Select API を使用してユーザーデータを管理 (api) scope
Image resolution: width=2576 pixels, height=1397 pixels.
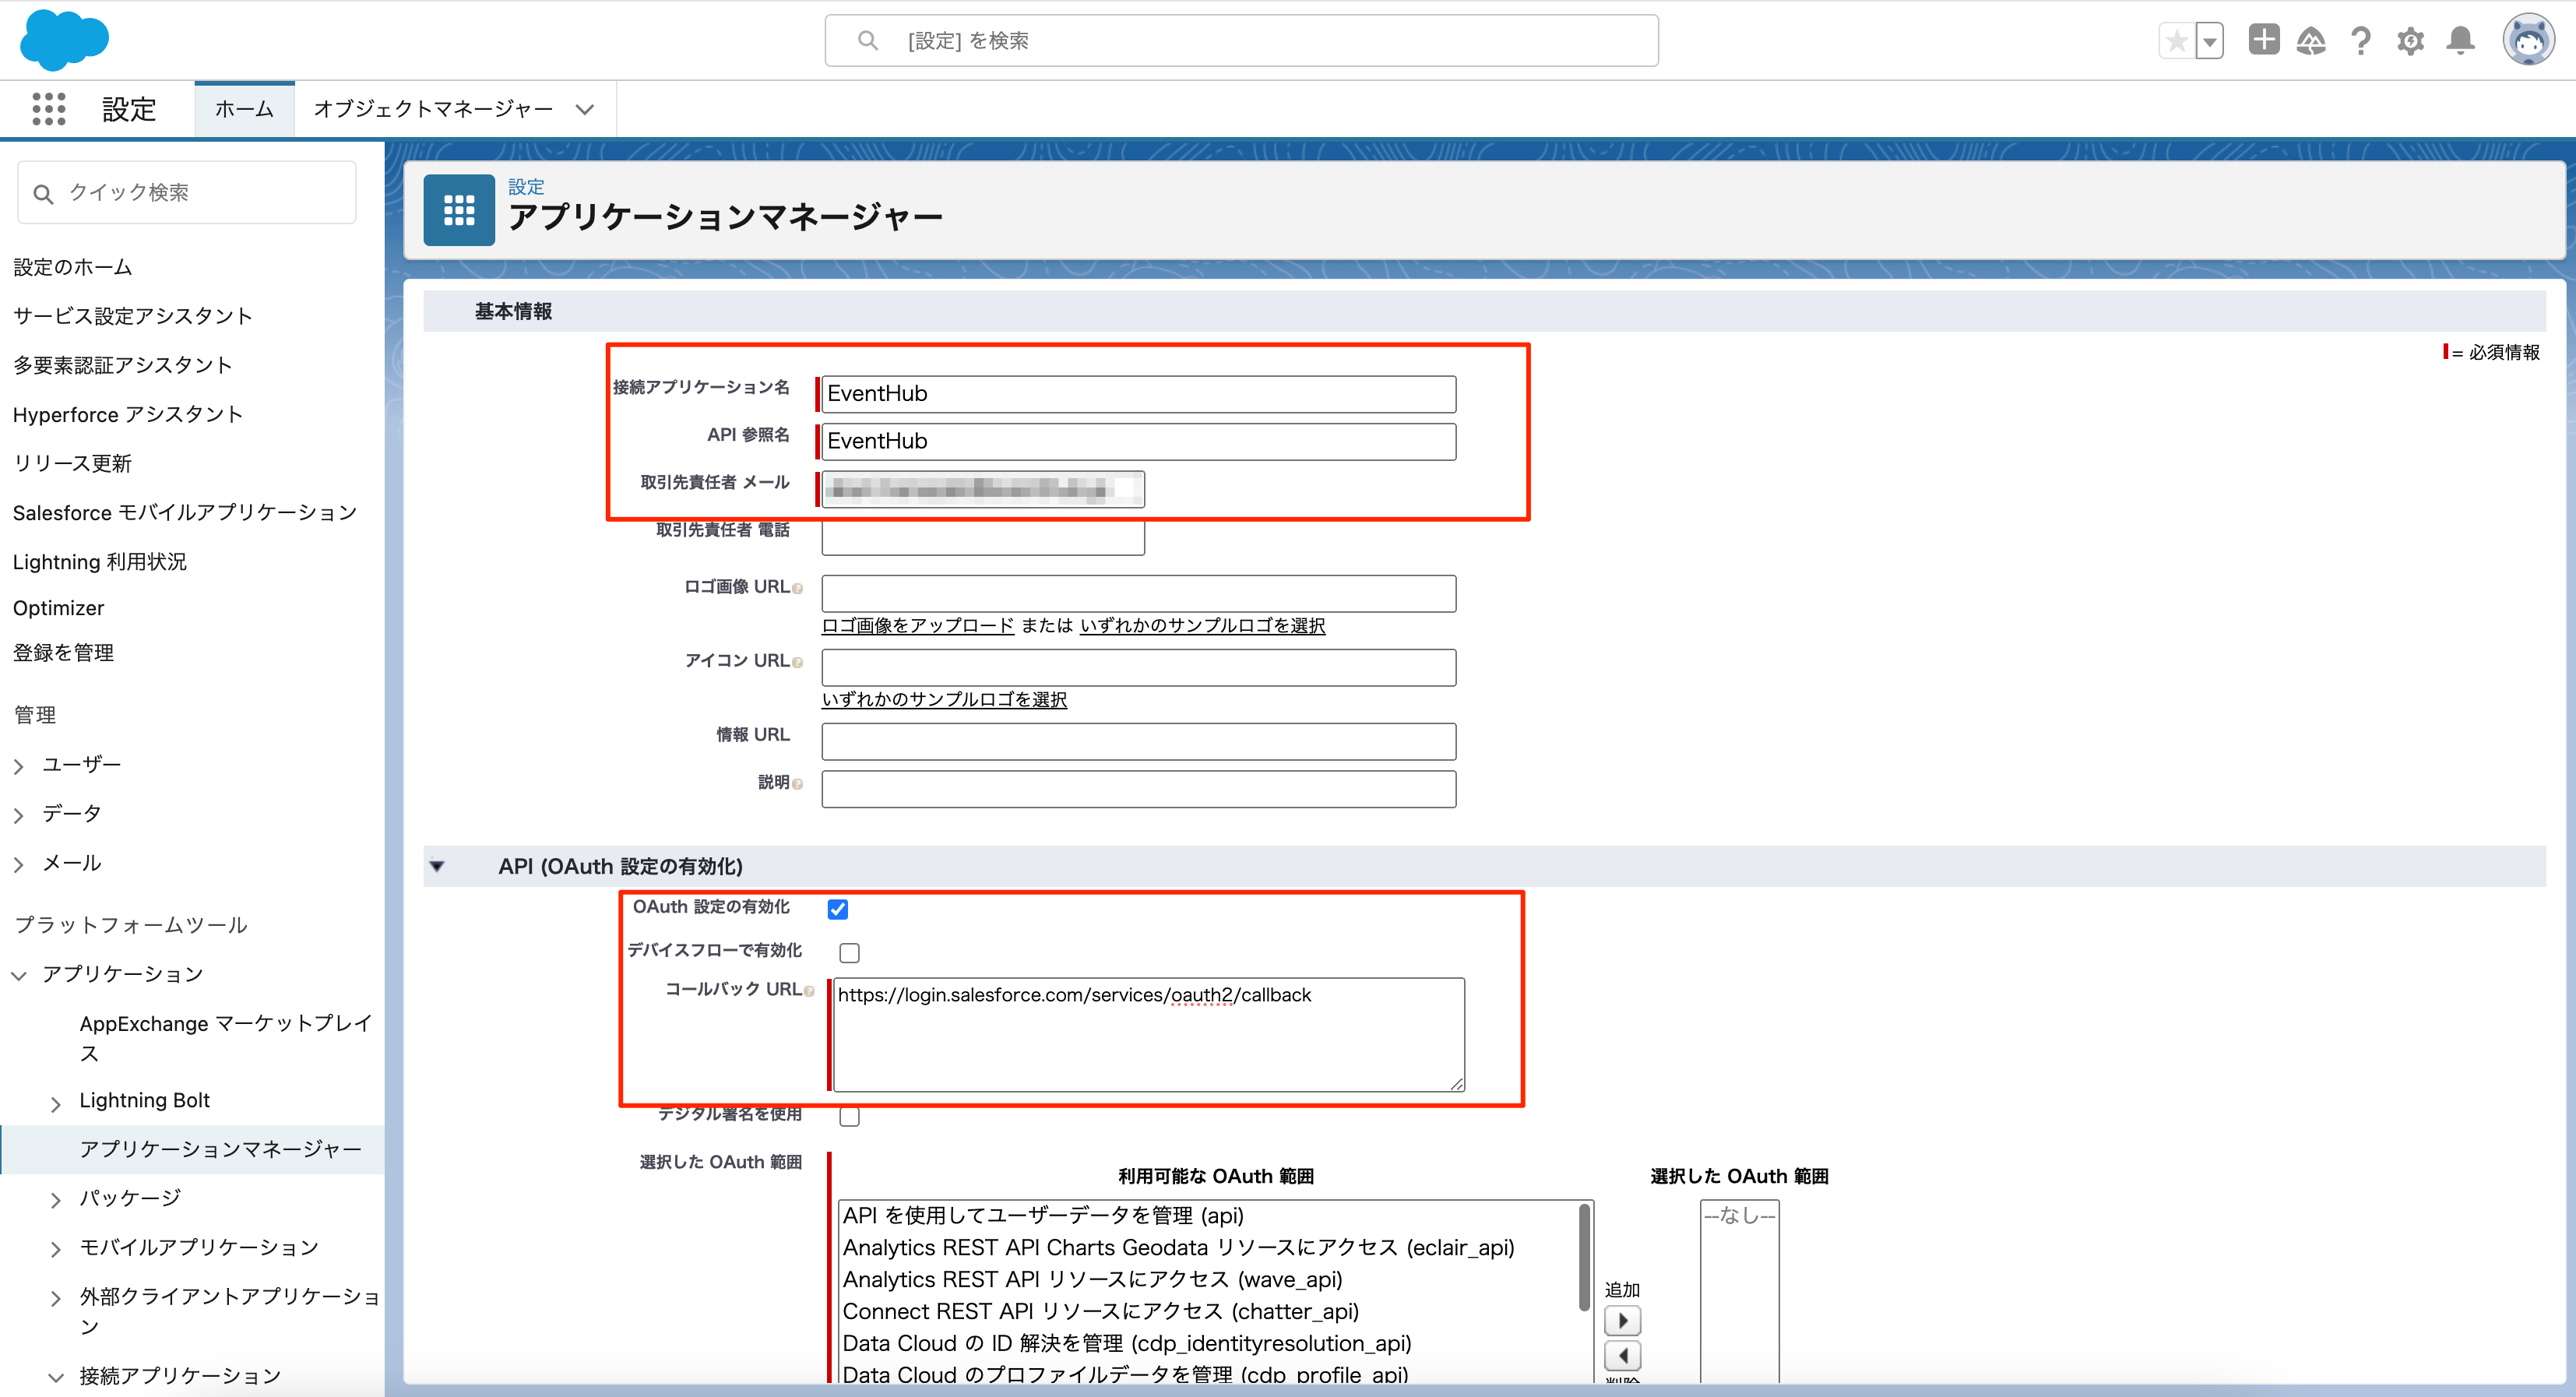point(1043,1216)
